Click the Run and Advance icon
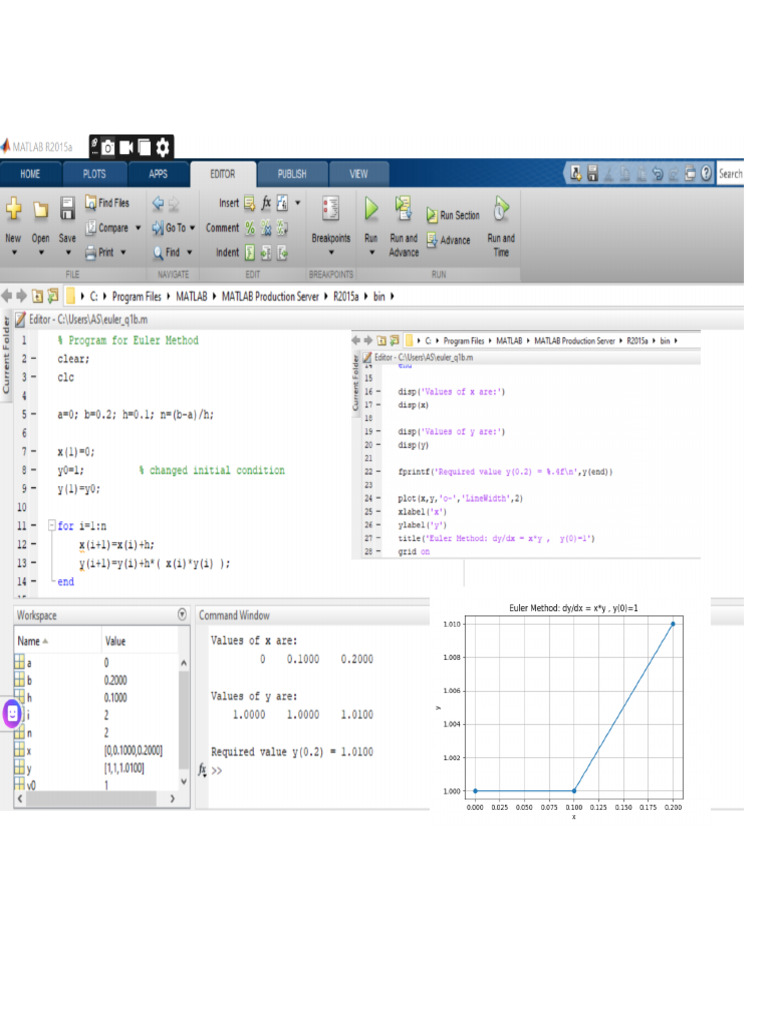The image size is (768, 1024). (x=403, y=208)
